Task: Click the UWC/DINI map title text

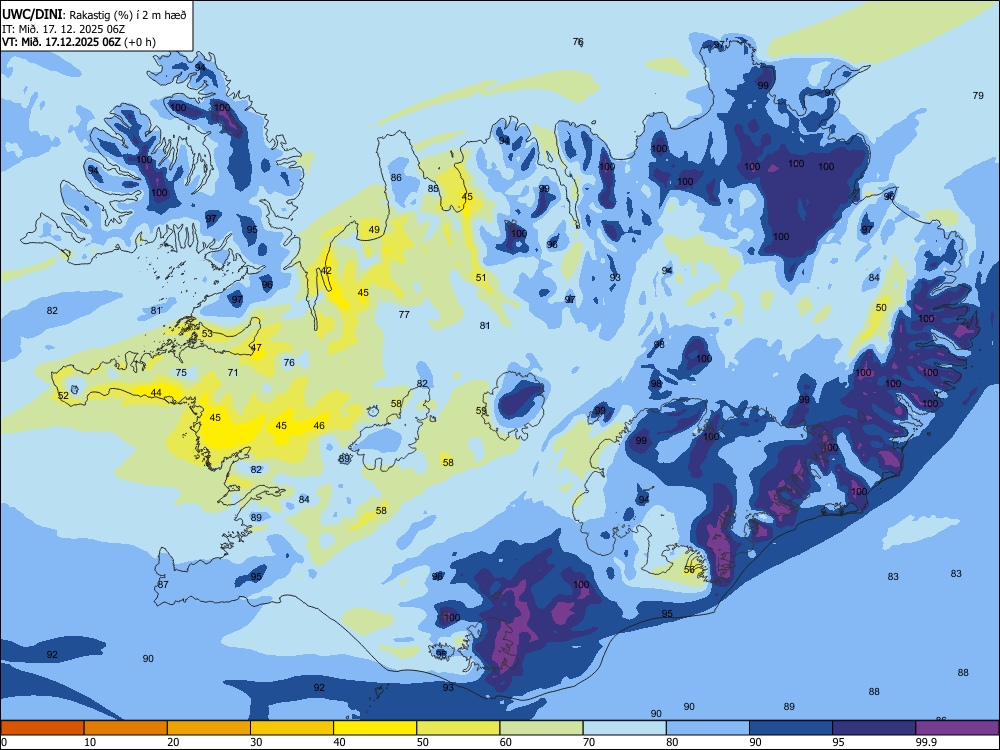Action: (x=94, y=15)
